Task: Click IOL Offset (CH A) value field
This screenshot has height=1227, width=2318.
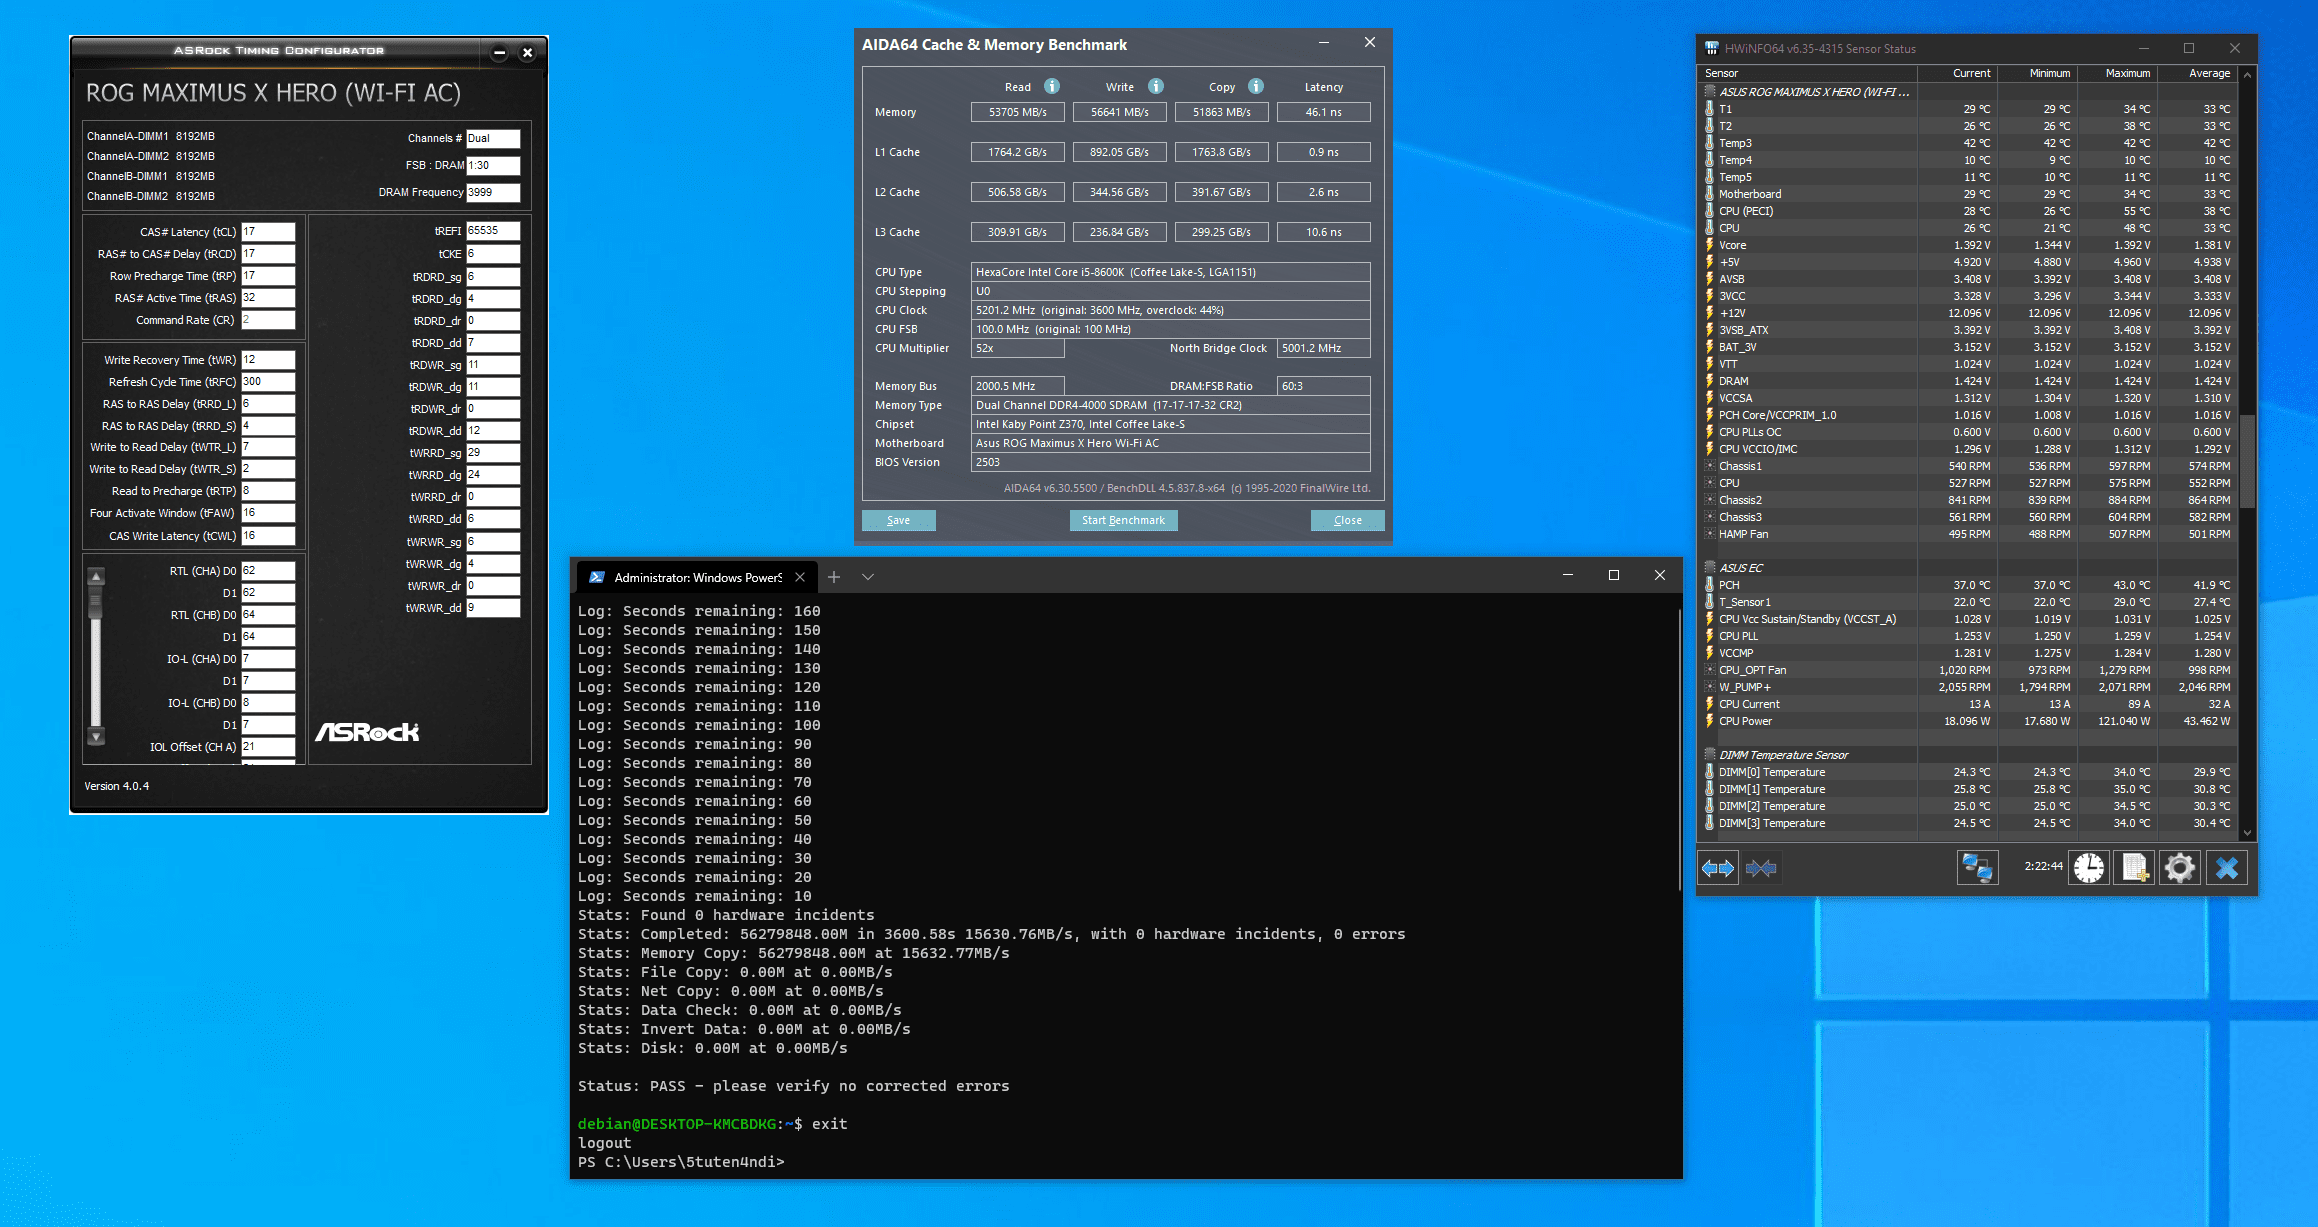Action: tap(268, 746)
